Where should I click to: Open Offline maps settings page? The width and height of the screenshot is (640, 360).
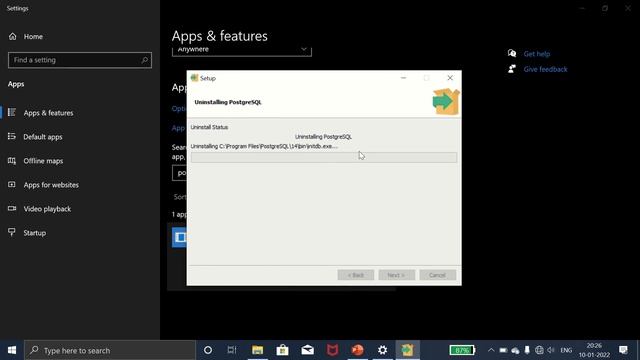point(43,161)
